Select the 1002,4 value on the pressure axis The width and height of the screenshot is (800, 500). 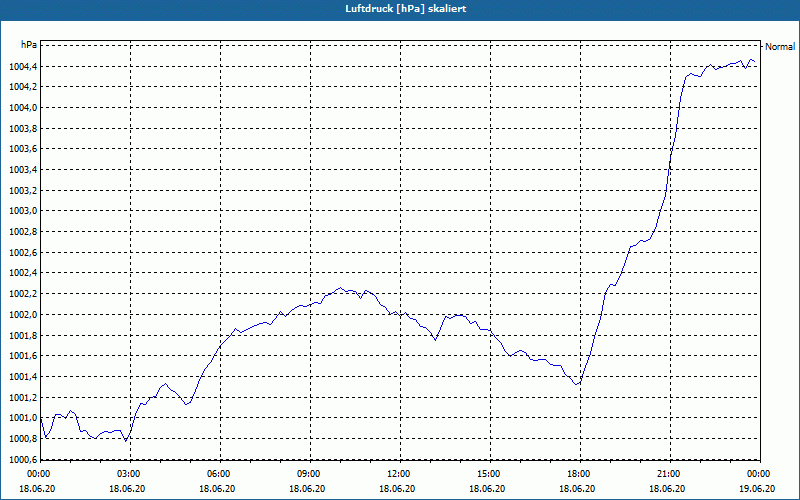(23, 273)
